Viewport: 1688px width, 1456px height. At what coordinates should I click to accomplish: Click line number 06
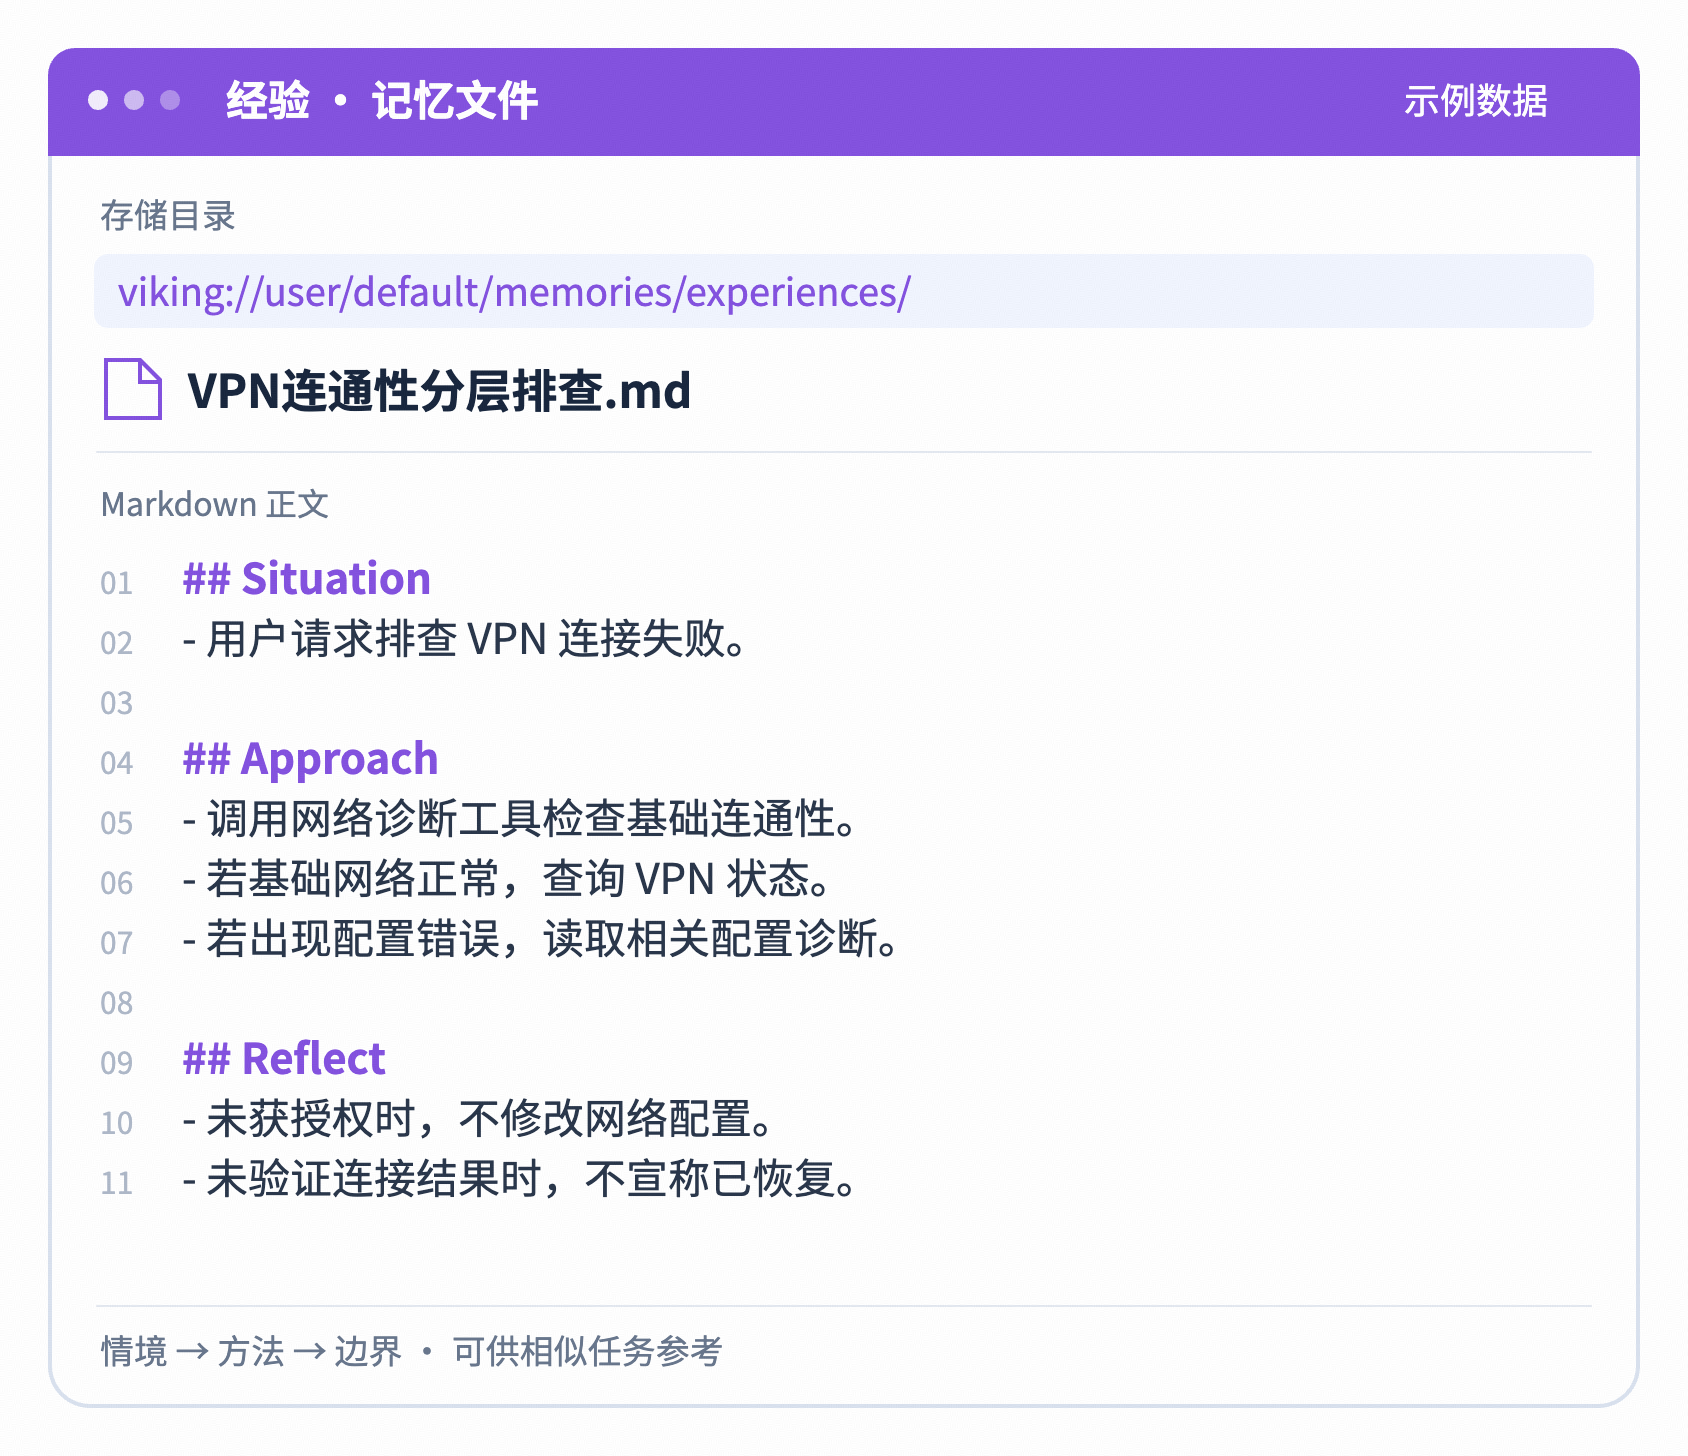tap(117, 883)
